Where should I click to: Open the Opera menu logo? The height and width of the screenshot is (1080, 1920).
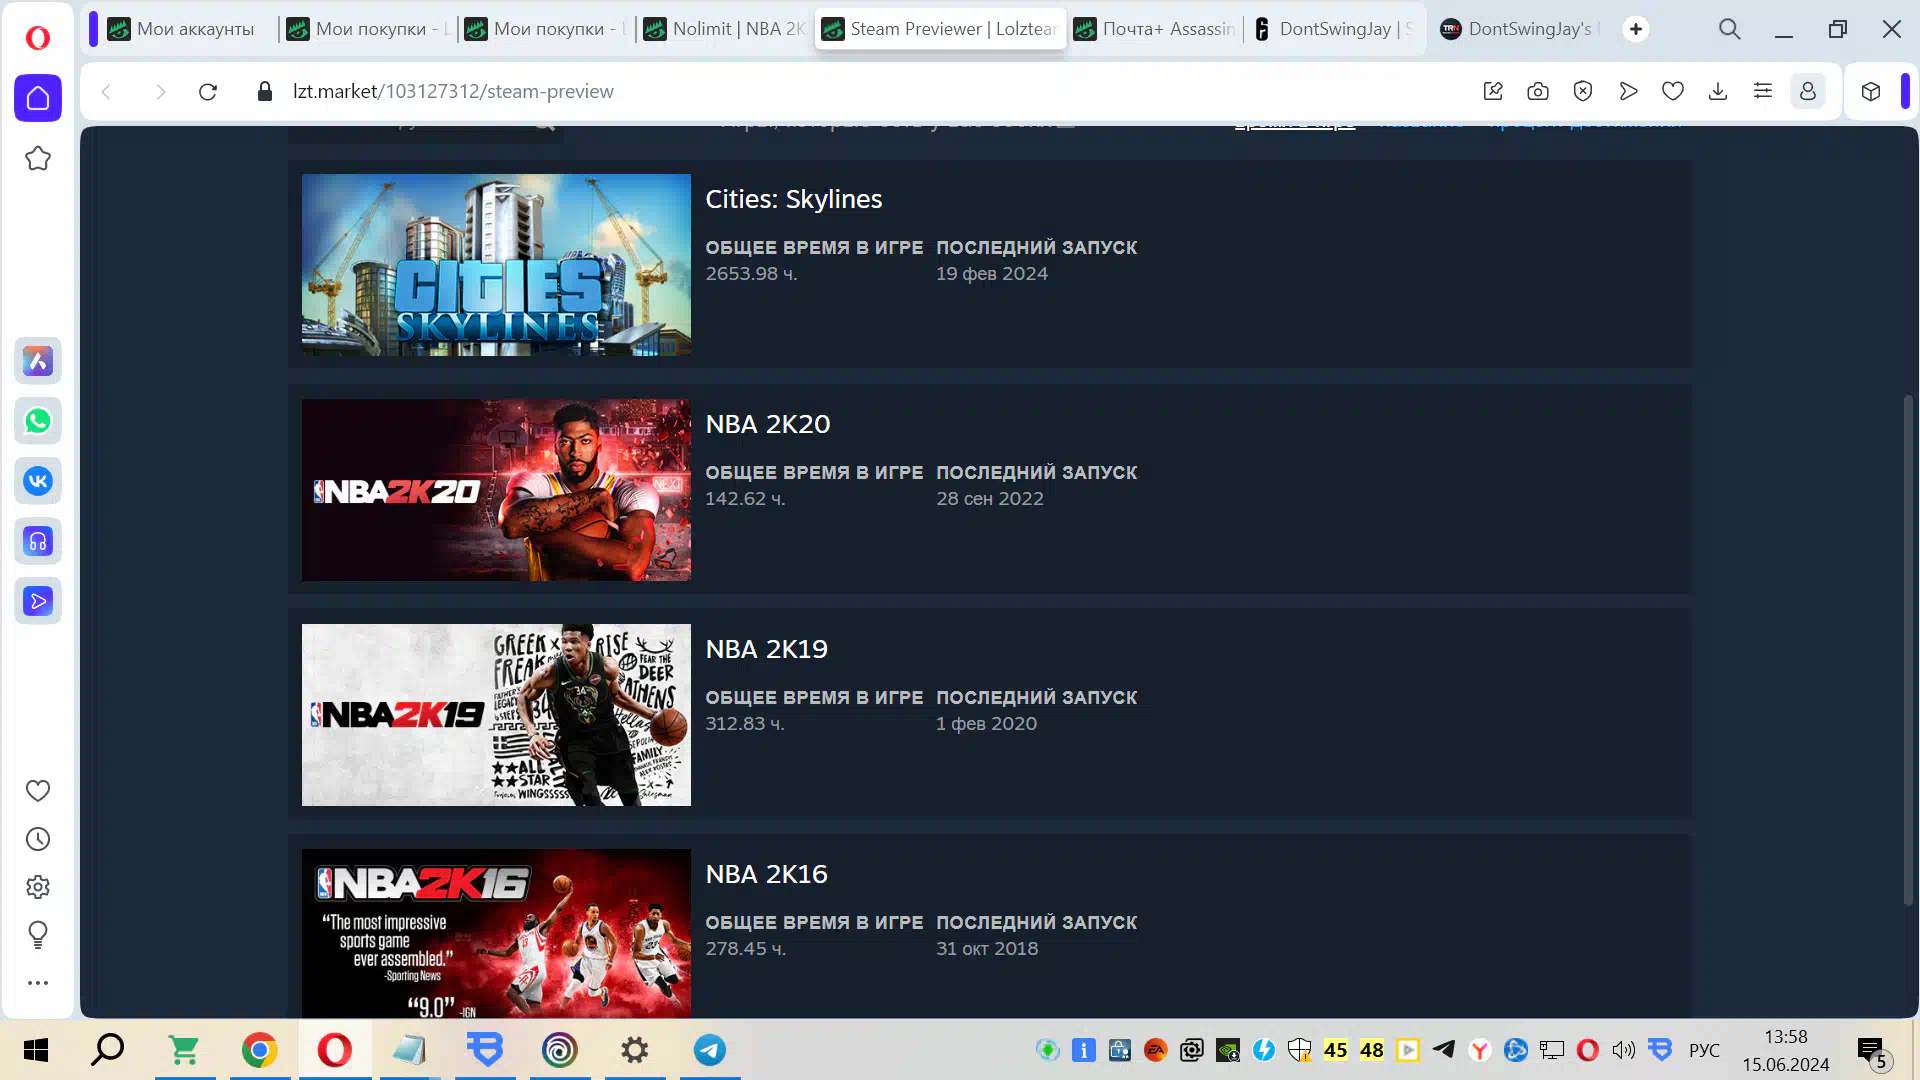38,38
